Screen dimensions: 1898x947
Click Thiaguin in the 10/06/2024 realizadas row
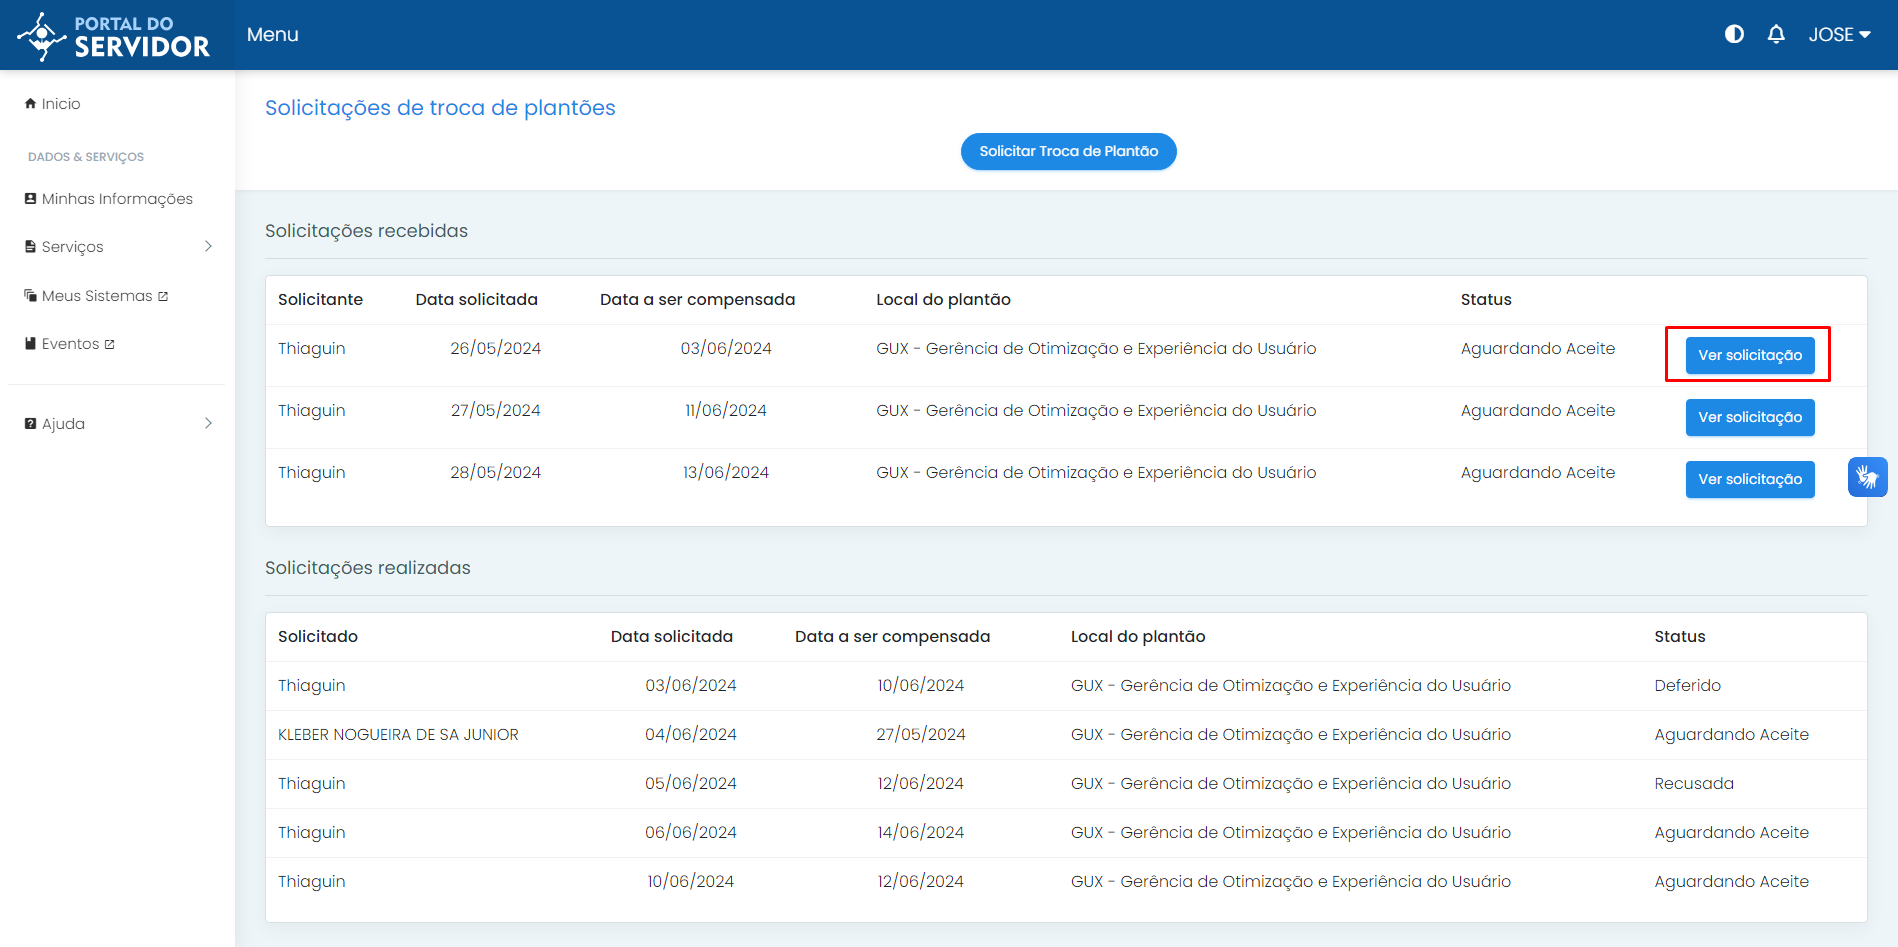click(312, 881)
